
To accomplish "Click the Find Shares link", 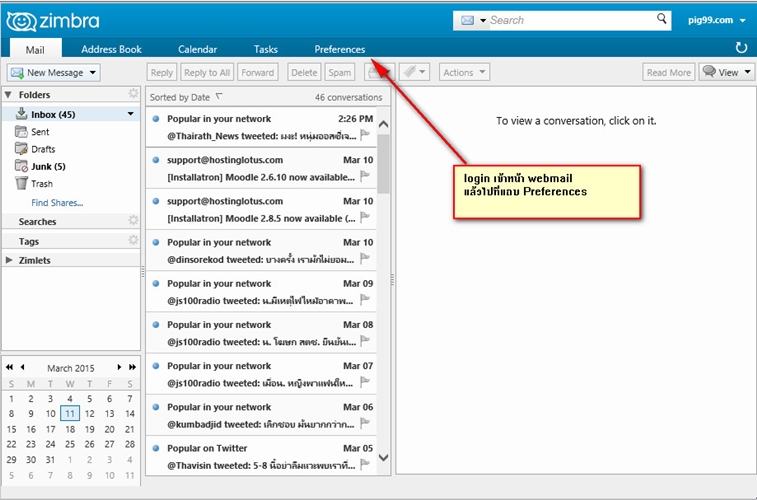I will (57, 203).
